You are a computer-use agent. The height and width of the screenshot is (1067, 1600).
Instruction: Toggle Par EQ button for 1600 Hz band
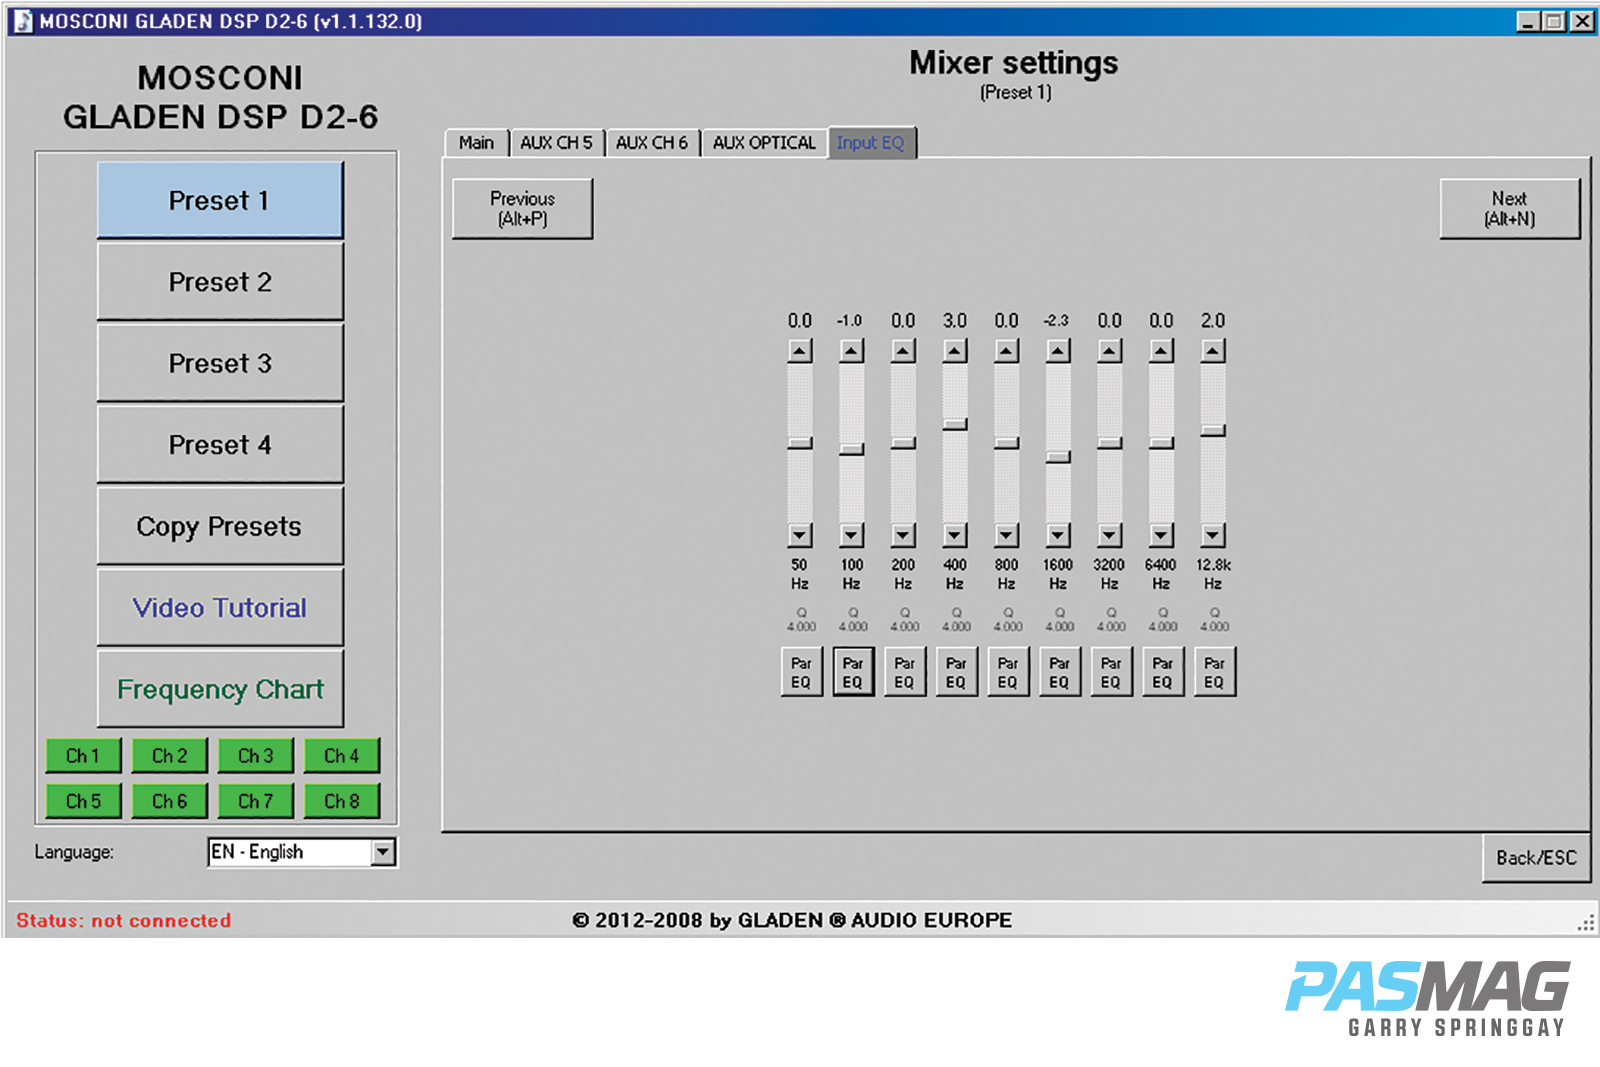coord(1060,672)
